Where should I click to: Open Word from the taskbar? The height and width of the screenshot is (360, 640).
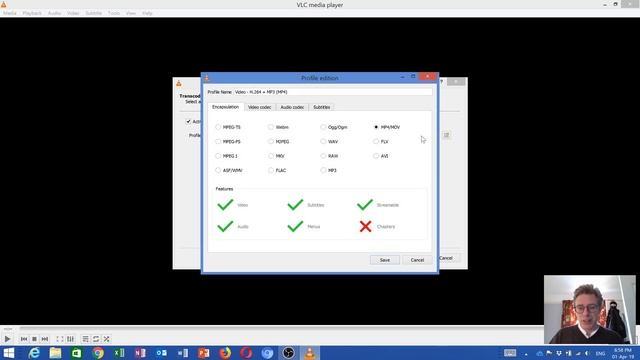click(182, 353)
